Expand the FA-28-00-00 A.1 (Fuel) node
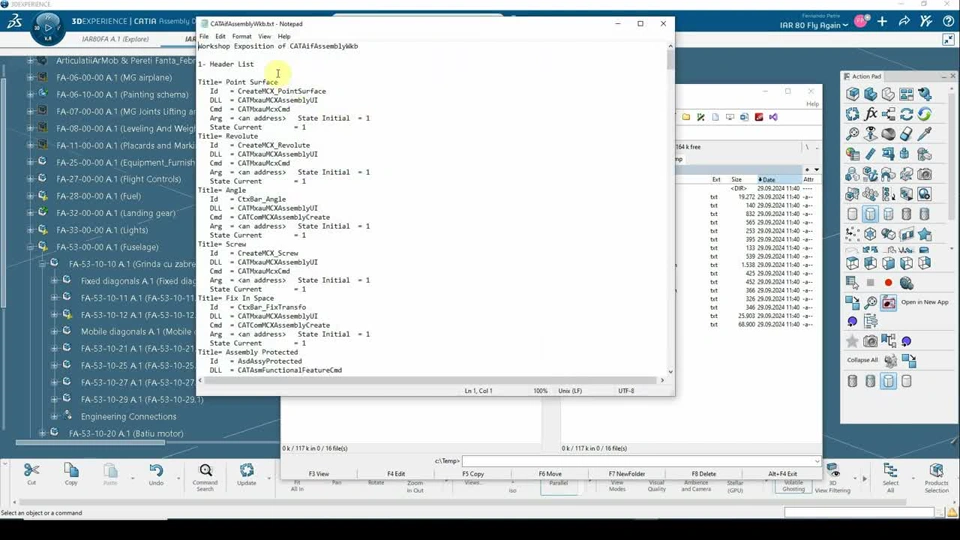Viewport: 960px width, 540px height. pos(30,197)
